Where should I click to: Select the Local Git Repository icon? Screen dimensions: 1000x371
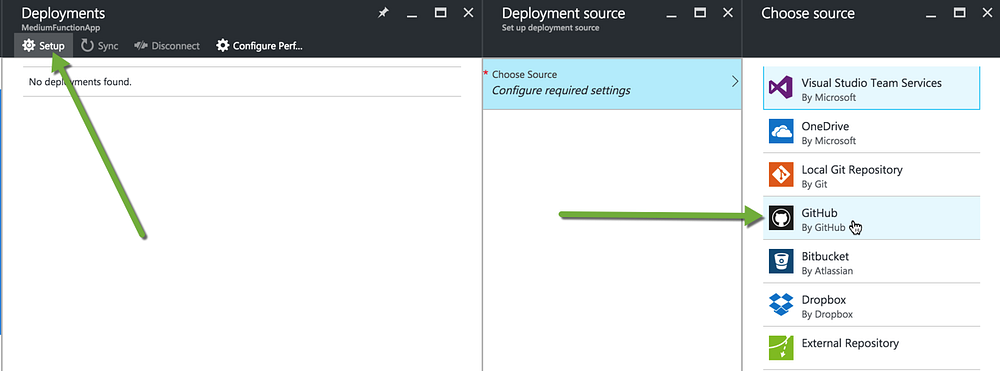(781, 175)
